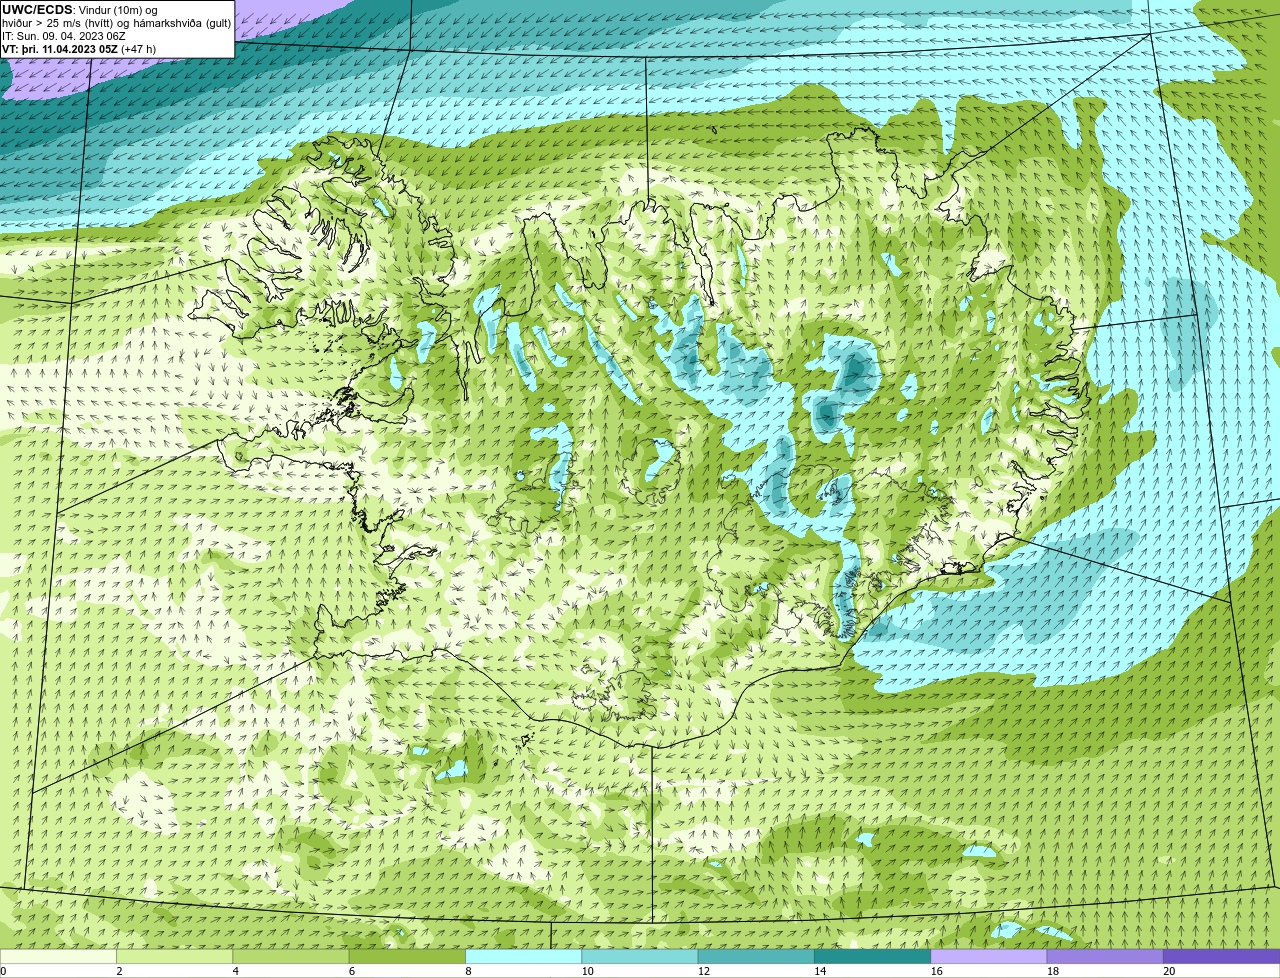Click the 8–10 m/s pale cyan legend swatch

[523, 956]
